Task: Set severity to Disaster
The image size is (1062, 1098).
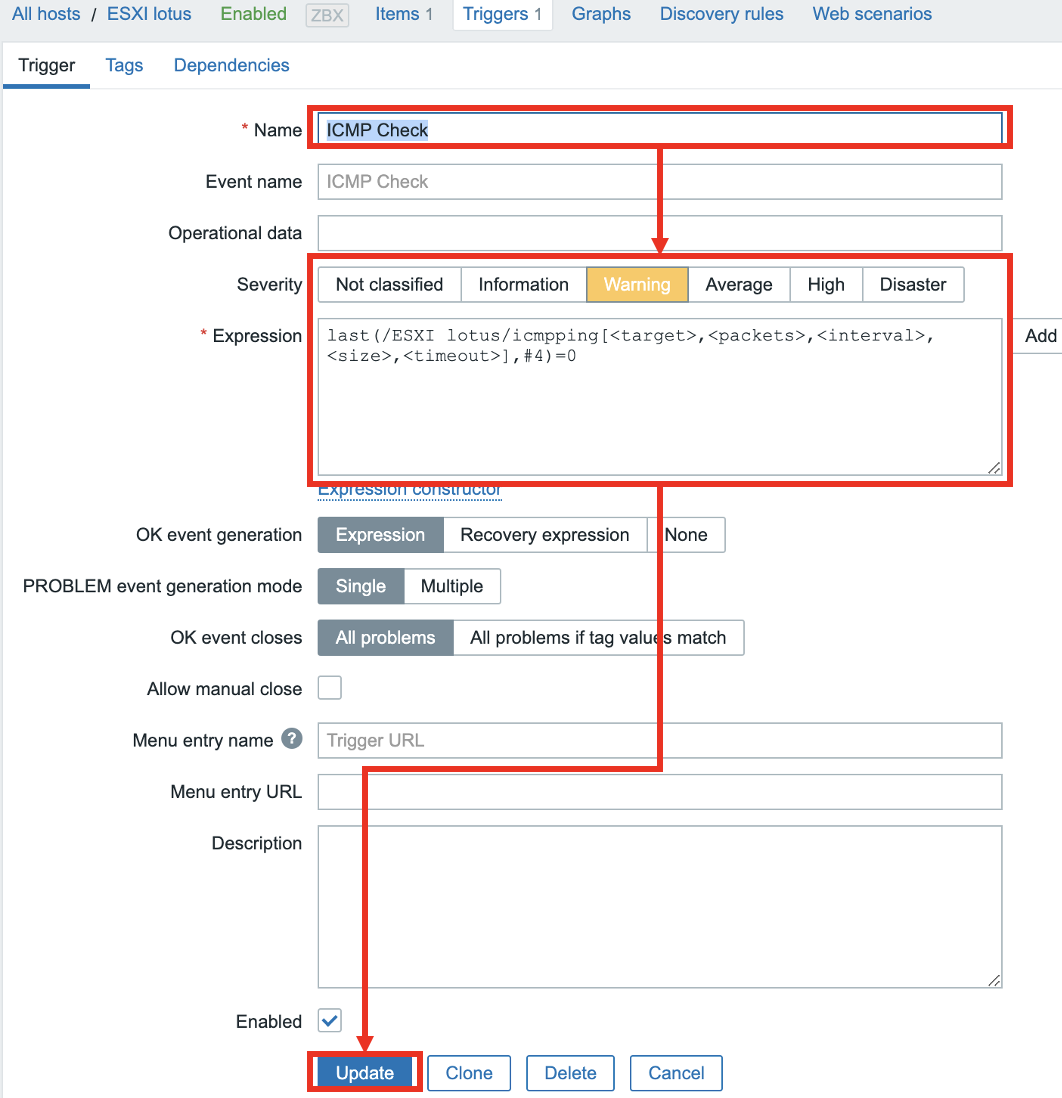Action: [912, 284]
